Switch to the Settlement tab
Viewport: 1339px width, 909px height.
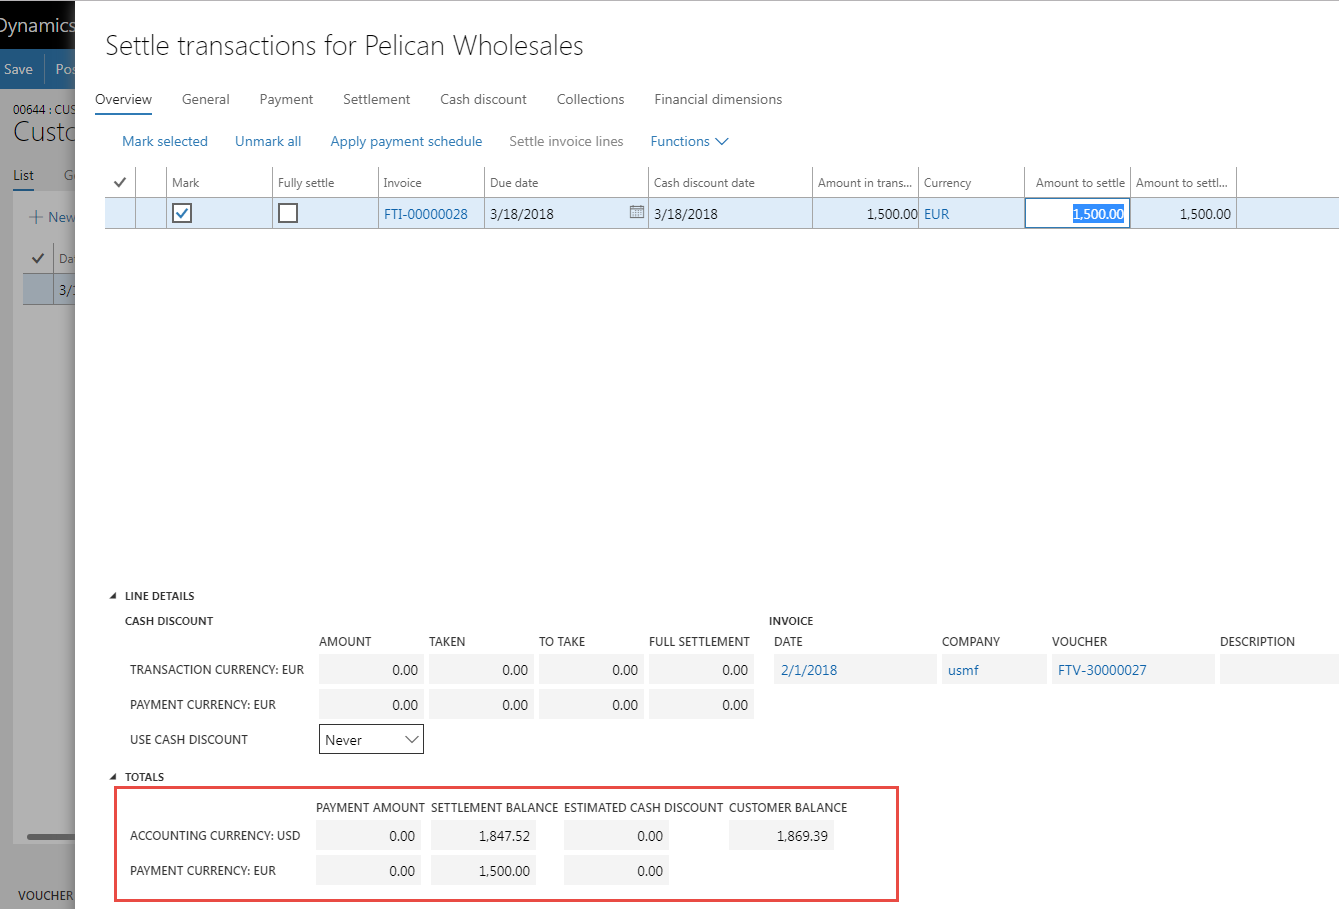376,99
